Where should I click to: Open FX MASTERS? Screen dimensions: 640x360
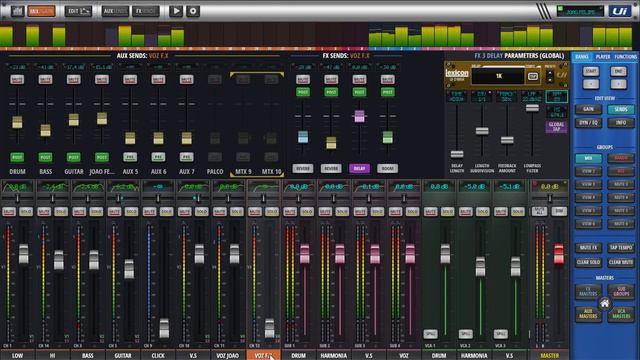(588, 291)
